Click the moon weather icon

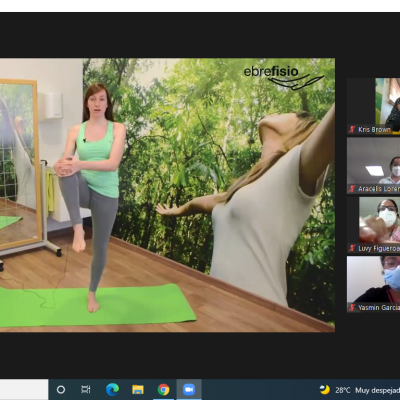pyautogui.click(x=325, y=389)
